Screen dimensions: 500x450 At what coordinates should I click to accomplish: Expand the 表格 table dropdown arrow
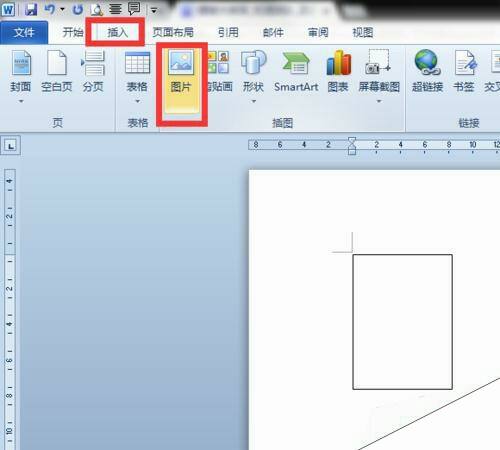137,101
